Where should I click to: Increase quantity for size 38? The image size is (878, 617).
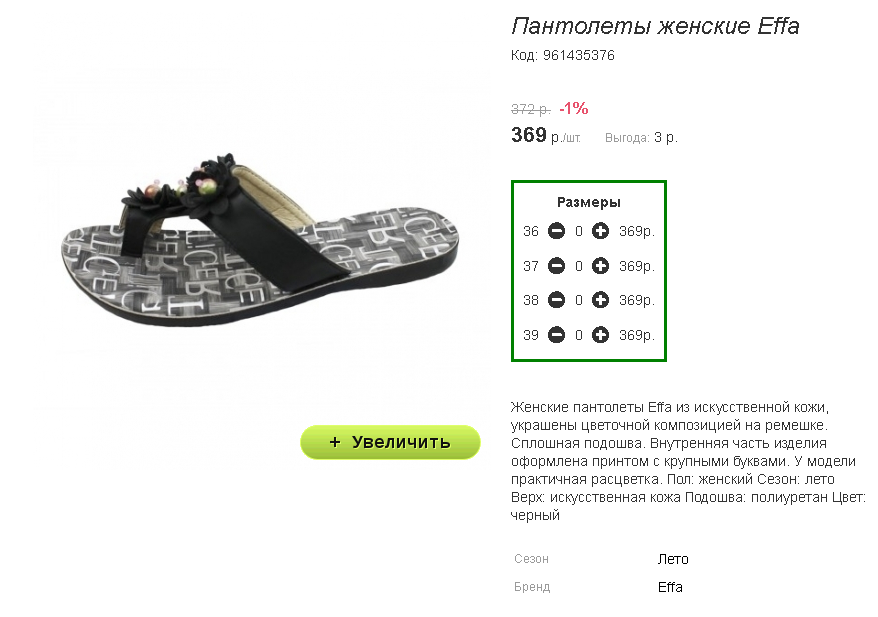pyautogui.click(x=600, y=300)
